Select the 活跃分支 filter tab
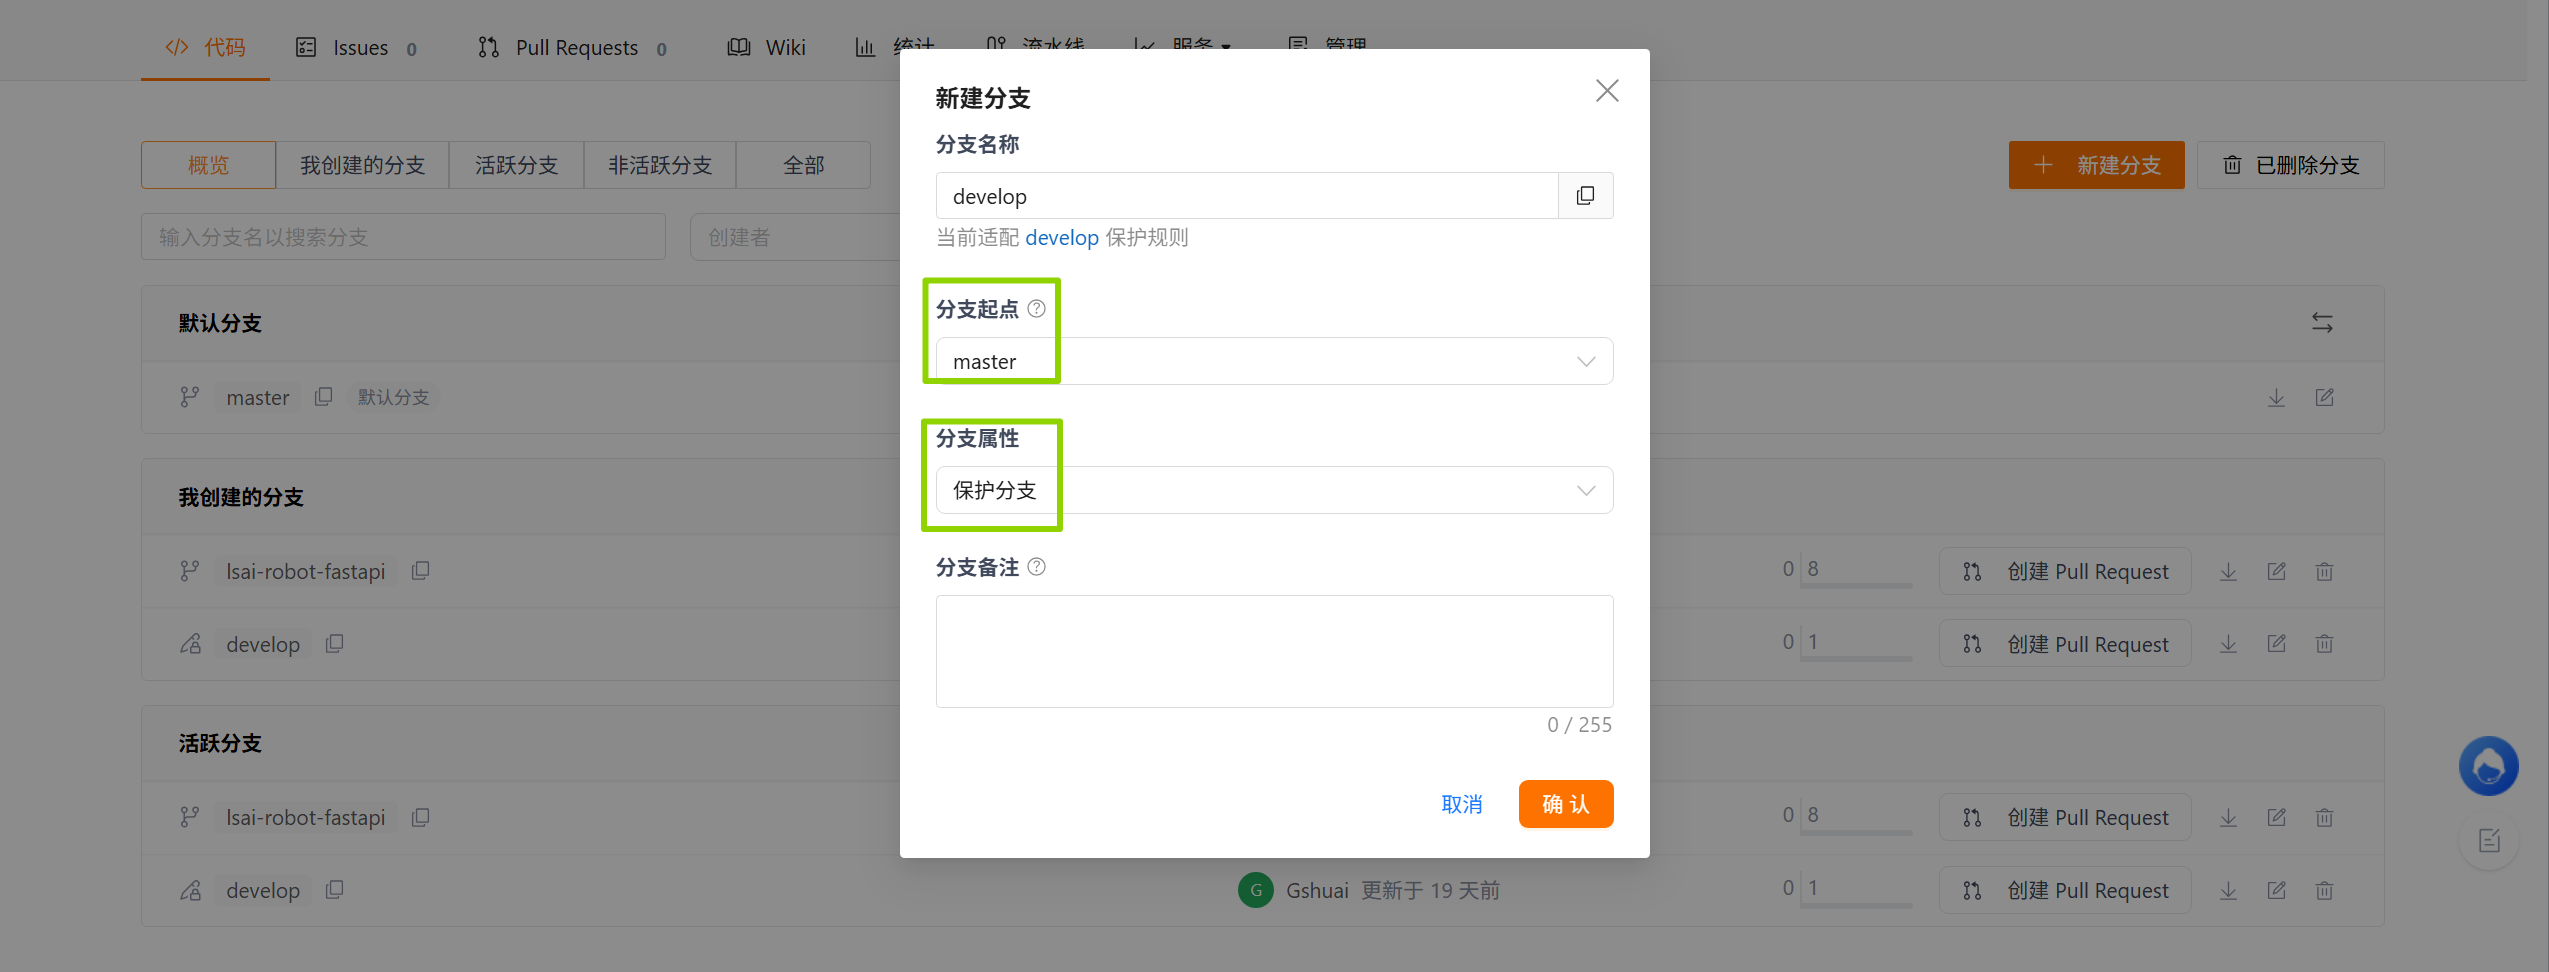Image resolution: width=2549 pixels, height=972 pixels. click(x=516, y=164)
